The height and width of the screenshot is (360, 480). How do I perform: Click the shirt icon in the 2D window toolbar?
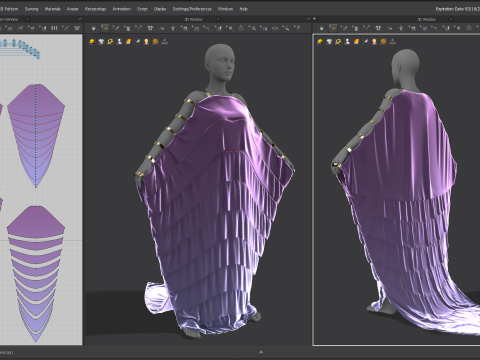[77, 28]
